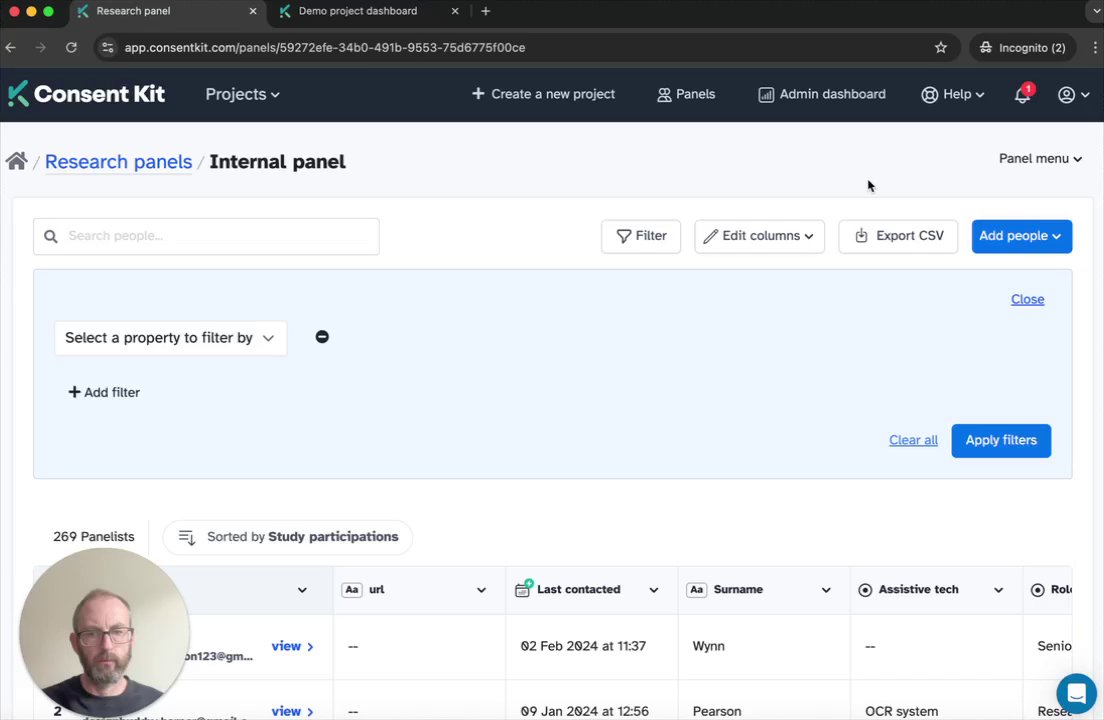Open the chat support widget
Screen dimensions: 1104x720
[1076, 692]
